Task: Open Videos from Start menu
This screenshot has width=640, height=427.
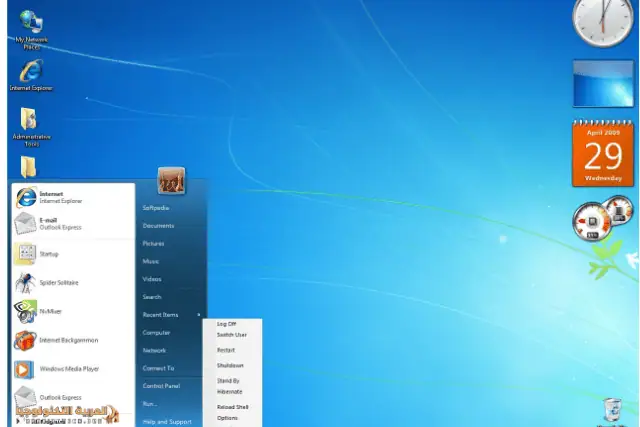Action: click(152, 279)
